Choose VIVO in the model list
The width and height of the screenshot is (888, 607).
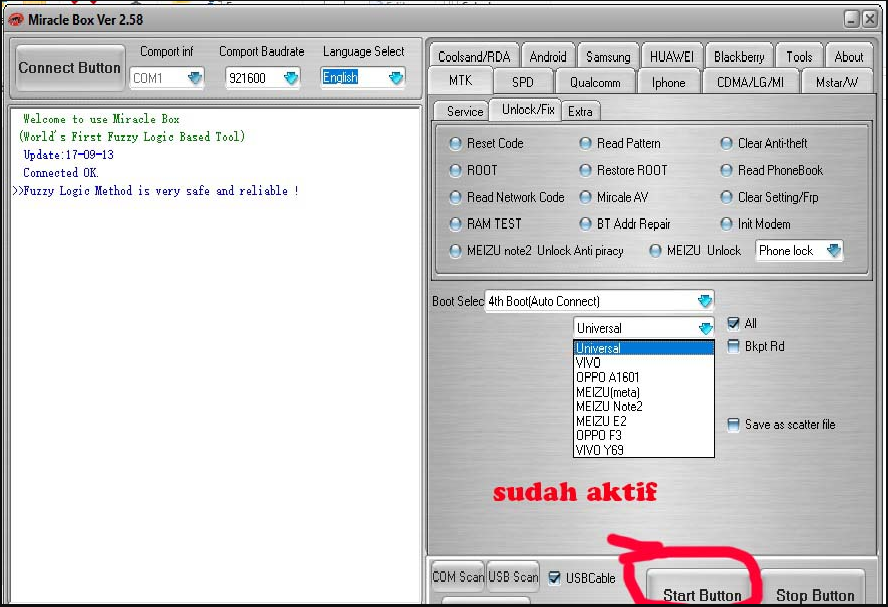tap(643, 363)
